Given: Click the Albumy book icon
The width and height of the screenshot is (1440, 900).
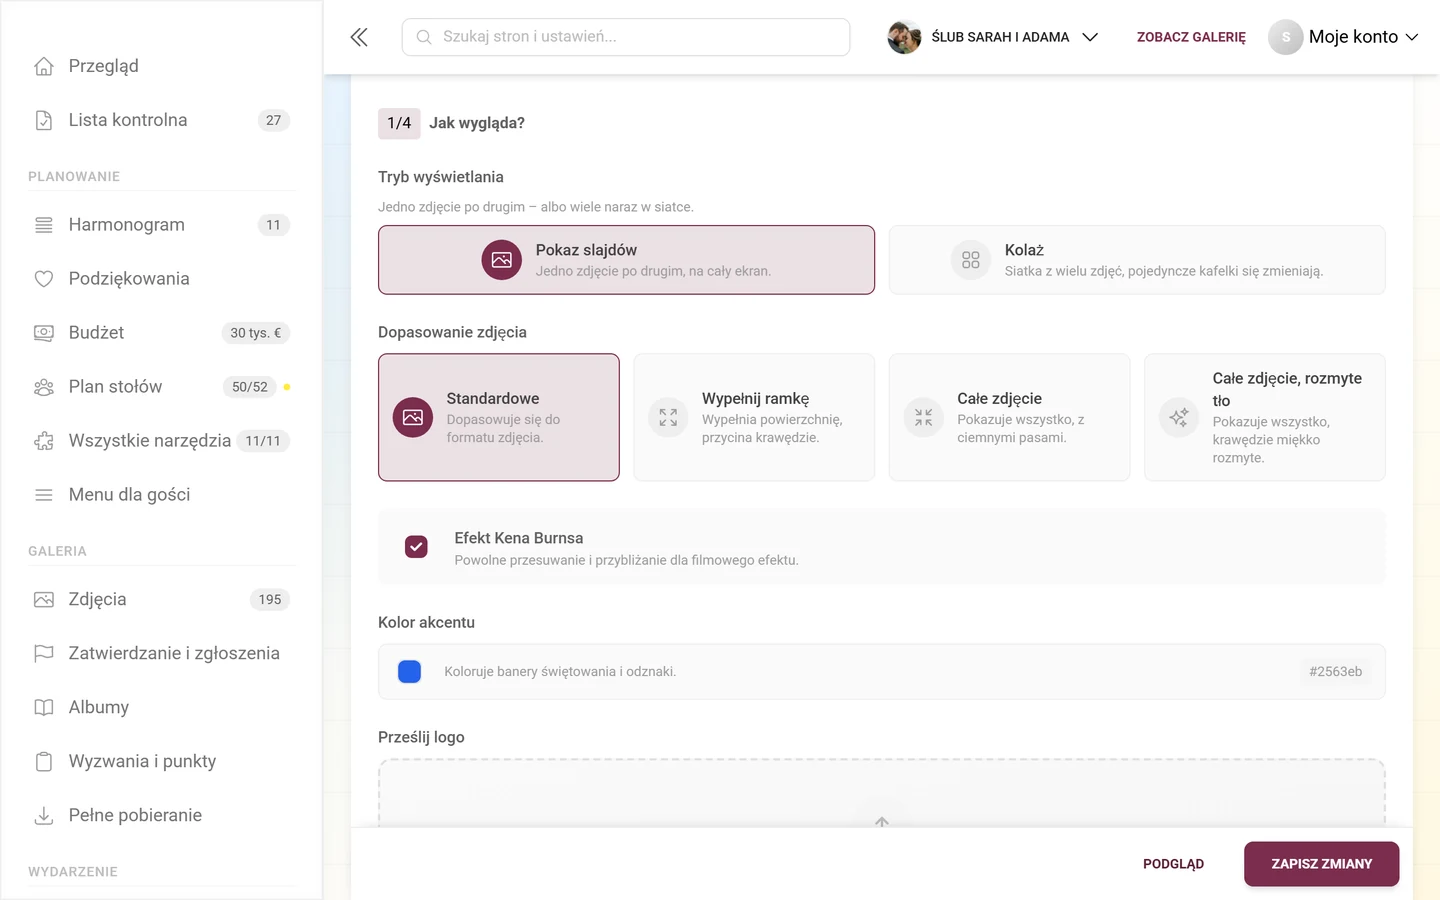Looking at the screenshot, I should [x=44, y=708].
